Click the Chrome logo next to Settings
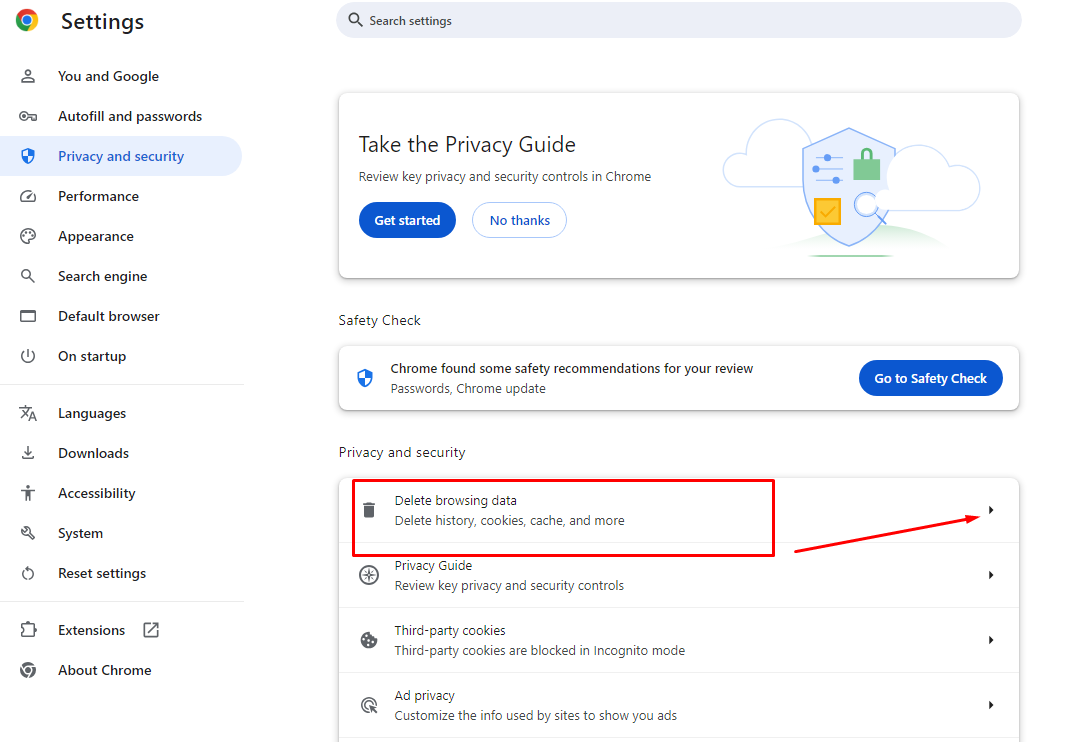The image size is (1085, 742). click(x=27, y=21)
